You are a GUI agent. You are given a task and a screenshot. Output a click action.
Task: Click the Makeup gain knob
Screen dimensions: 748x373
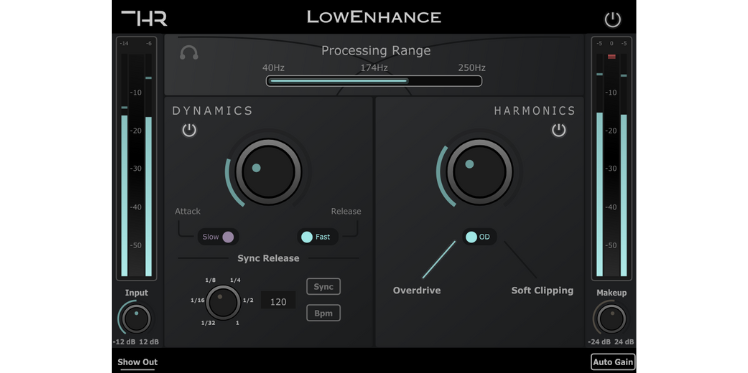[x=611, y=319]
